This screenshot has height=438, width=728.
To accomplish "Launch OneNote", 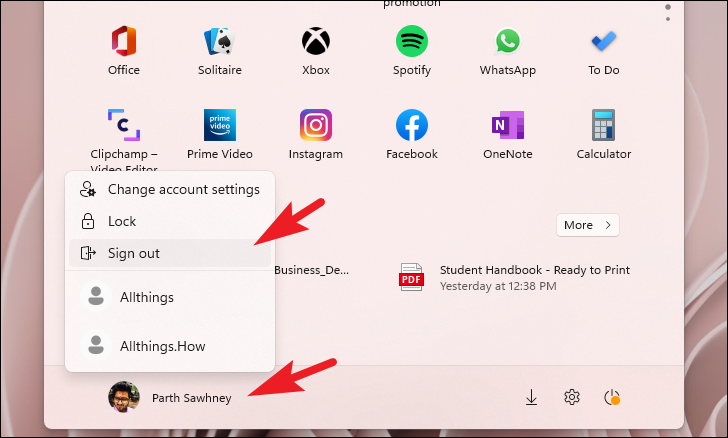I will (x=507, y=134).
